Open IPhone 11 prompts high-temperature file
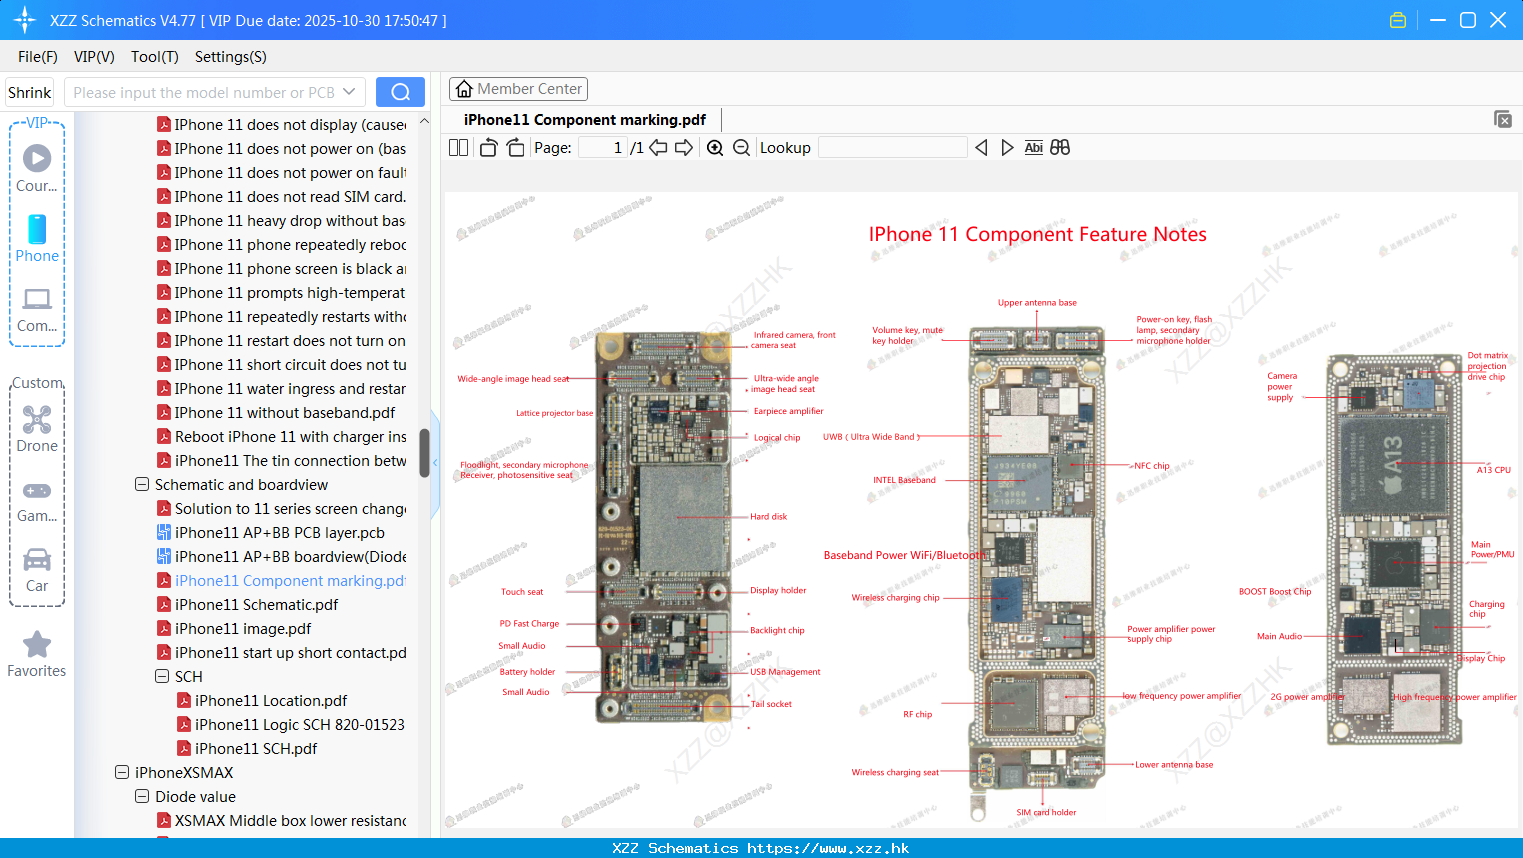The width and height of the screenshot is (1523, 858). click(x=290, y=293)
